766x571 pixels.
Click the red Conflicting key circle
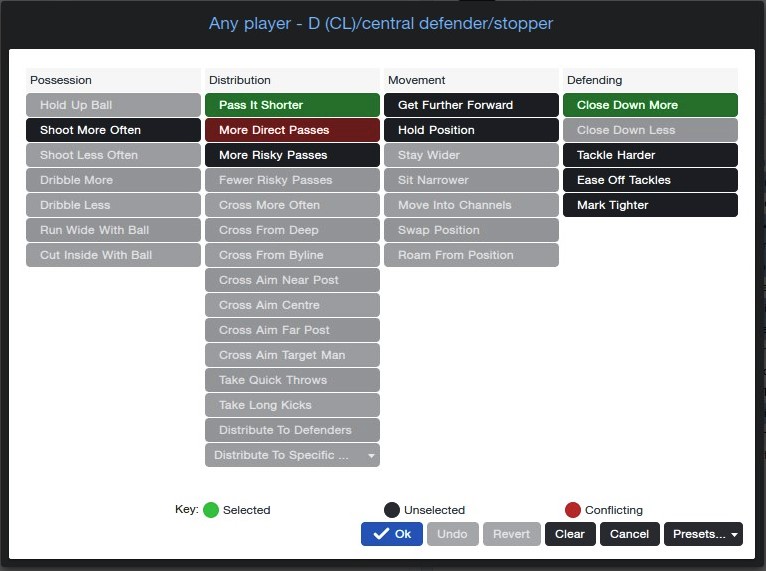click(573, 510)
